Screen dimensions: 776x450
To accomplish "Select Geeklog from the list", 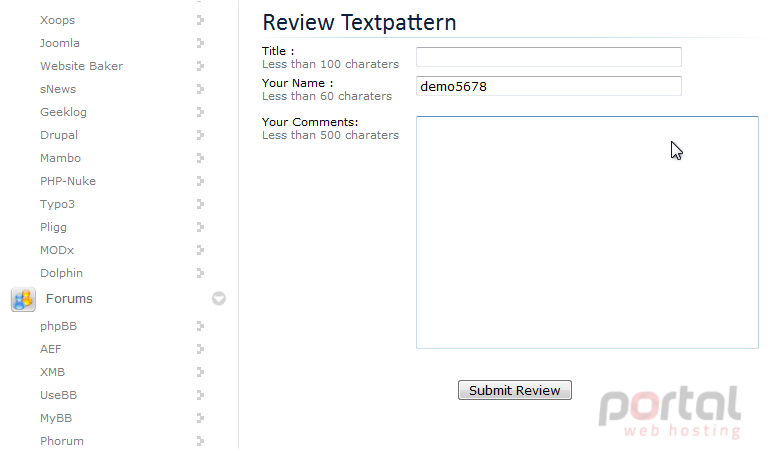I will click(x=63, y=112).
